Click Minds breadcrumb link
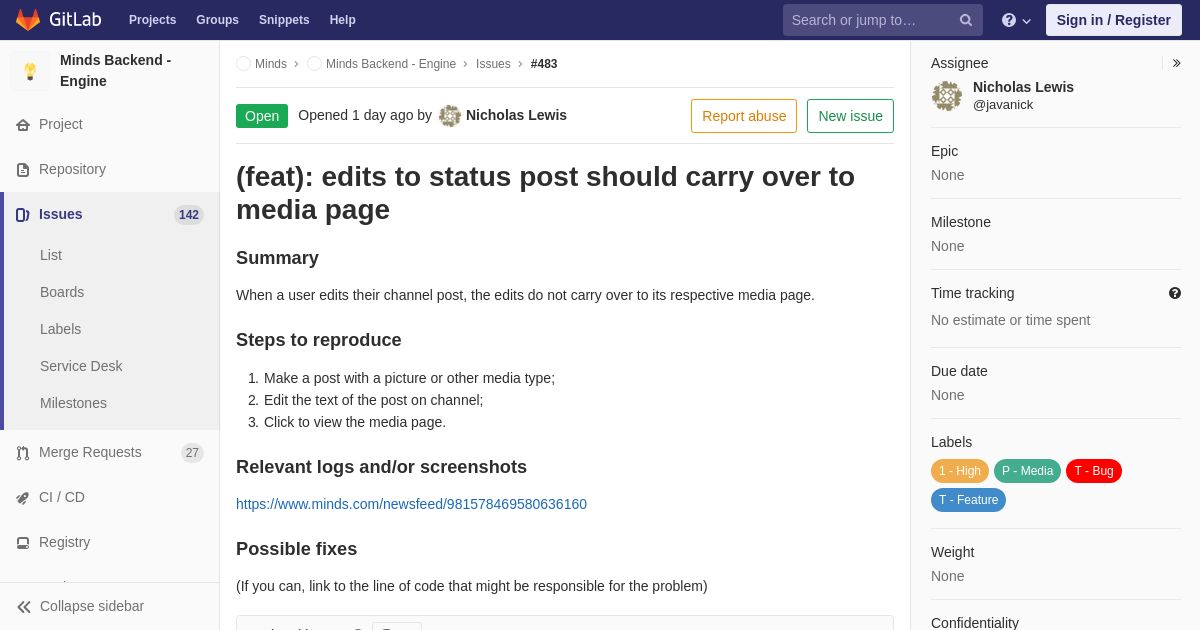Image resolution: width=1200 pixels, height=630 pixels. coord(271,64)
